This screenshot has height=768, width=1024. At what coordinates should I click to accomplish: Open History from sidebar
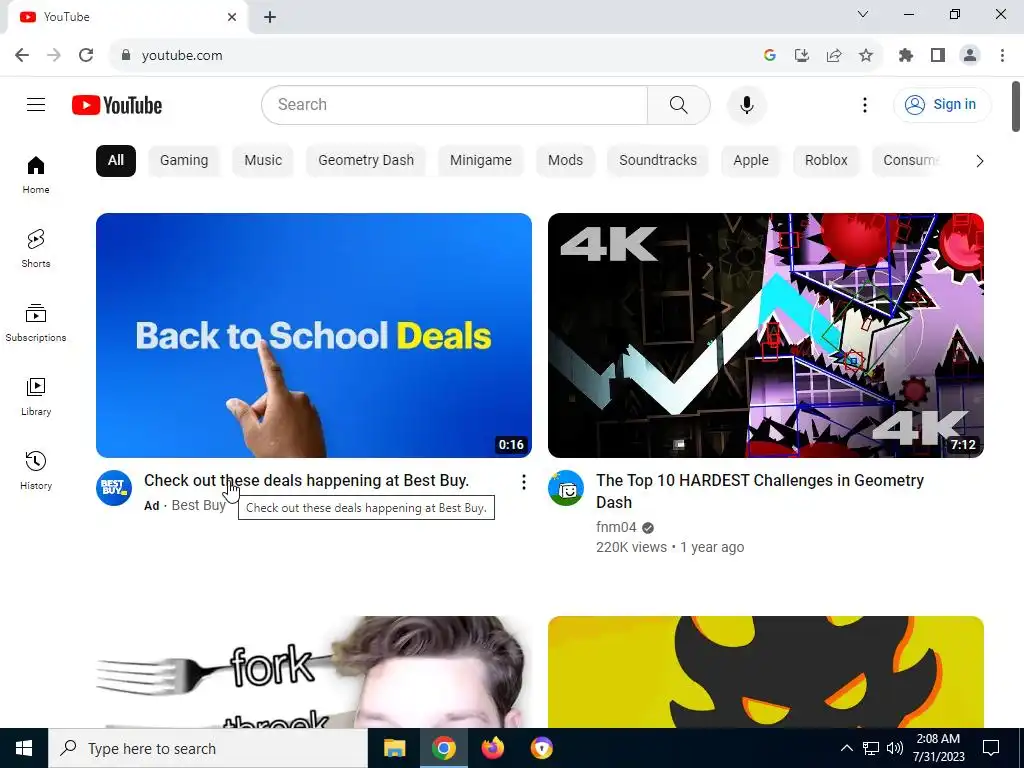(x=36, y=470)
